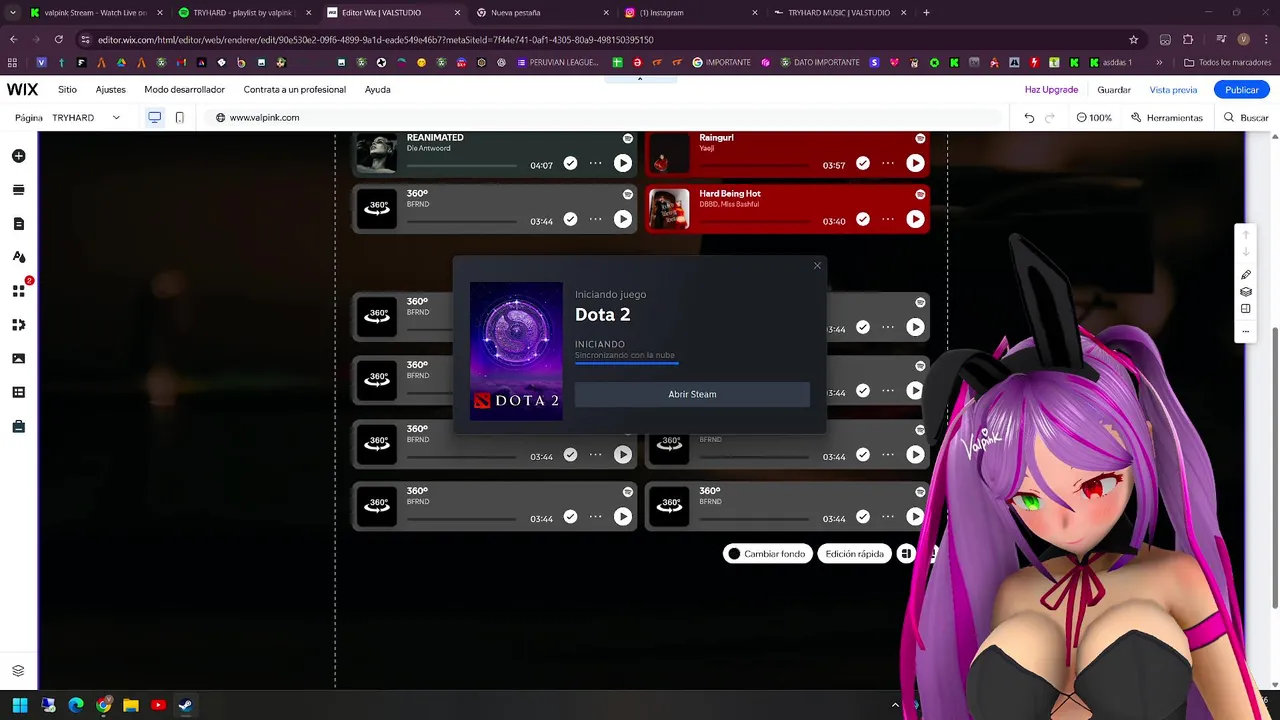
Task: Click Buscar search in Wix toolbar
Action: (x=1246, y=118)
